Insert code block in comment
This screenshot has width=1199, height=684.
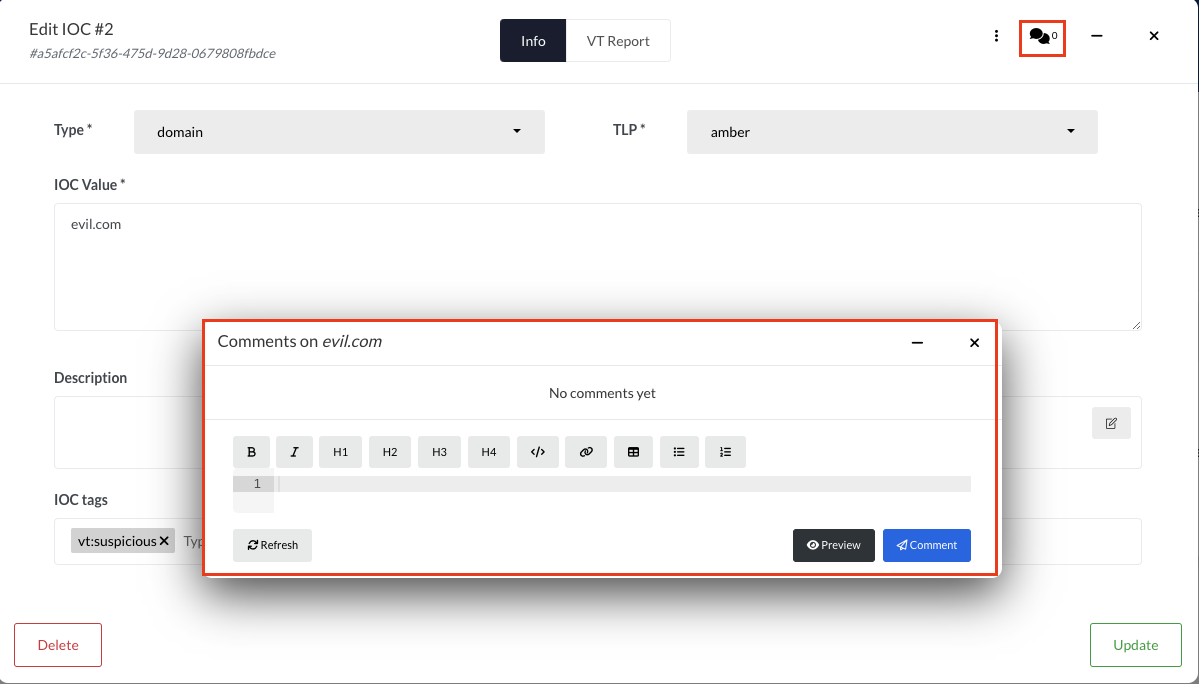click(538, 452)
